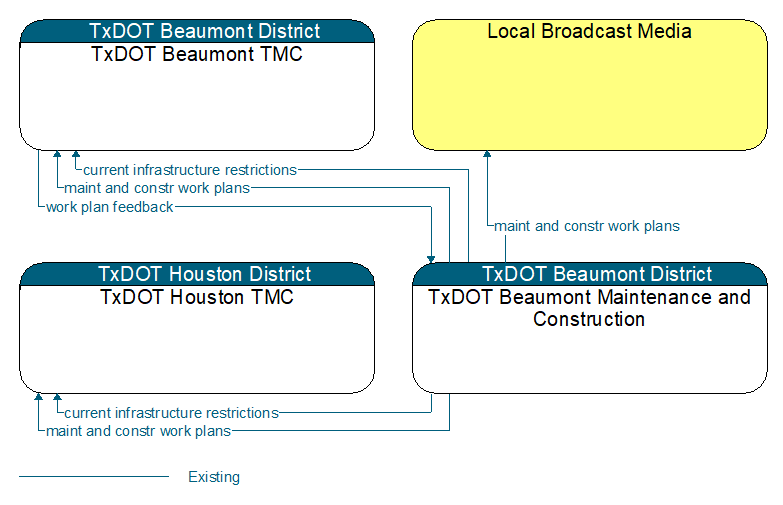Click 'maint and constr work plans' label under Beaumont TMC
Image resolution: width=783 pixels, height=505 pixels.
(x=157, y=188)
